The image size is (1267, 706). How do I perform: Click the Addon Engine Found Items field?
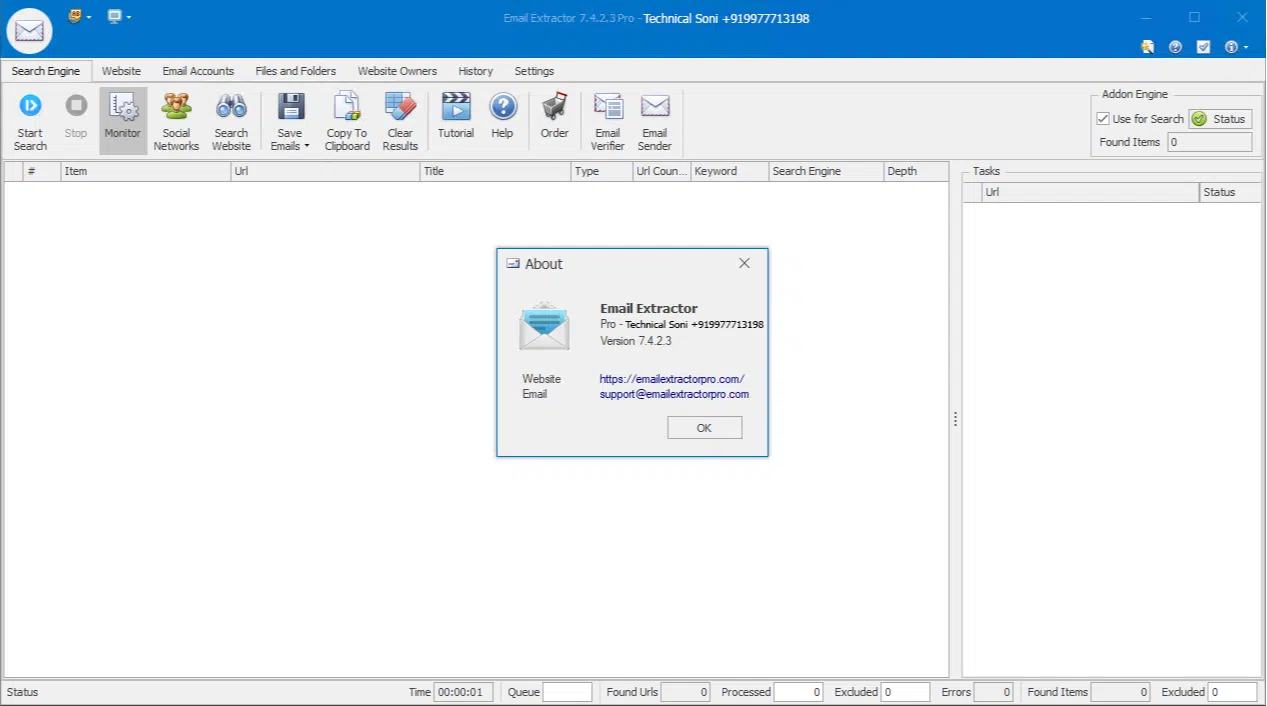pyautogui.click(x=1209, y=142)
